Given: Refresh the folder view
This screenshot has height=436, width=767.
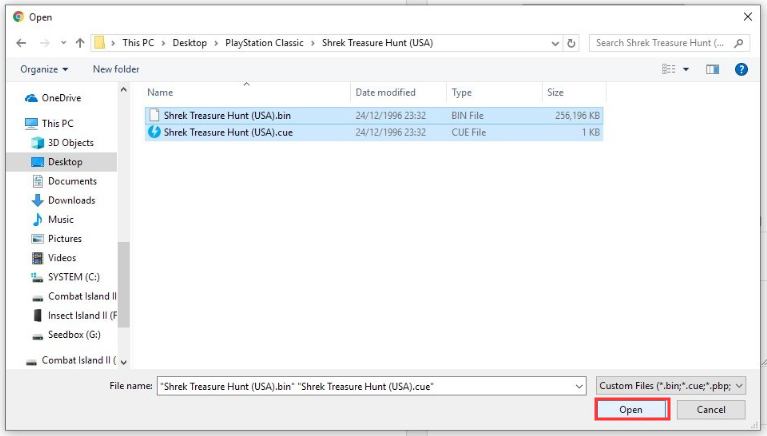Looking at the screenshot, I should point(571,43).
